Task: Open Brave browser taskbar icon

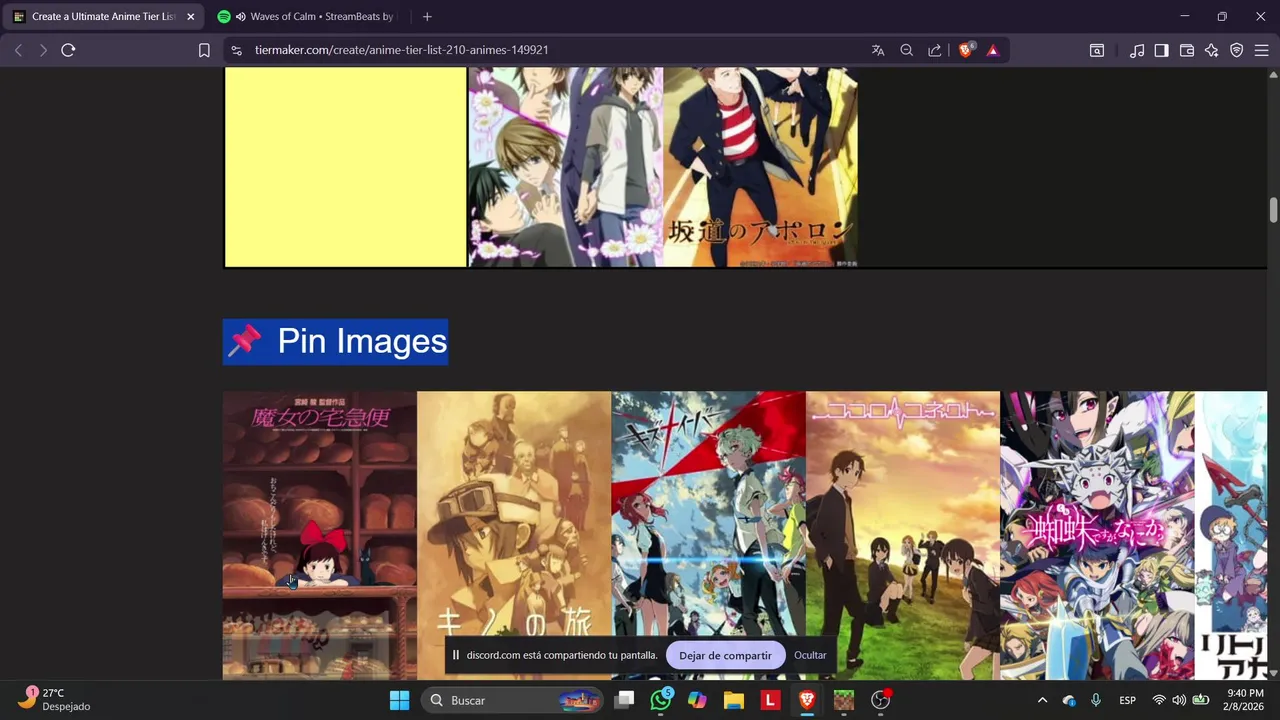Action: (807, 700)
